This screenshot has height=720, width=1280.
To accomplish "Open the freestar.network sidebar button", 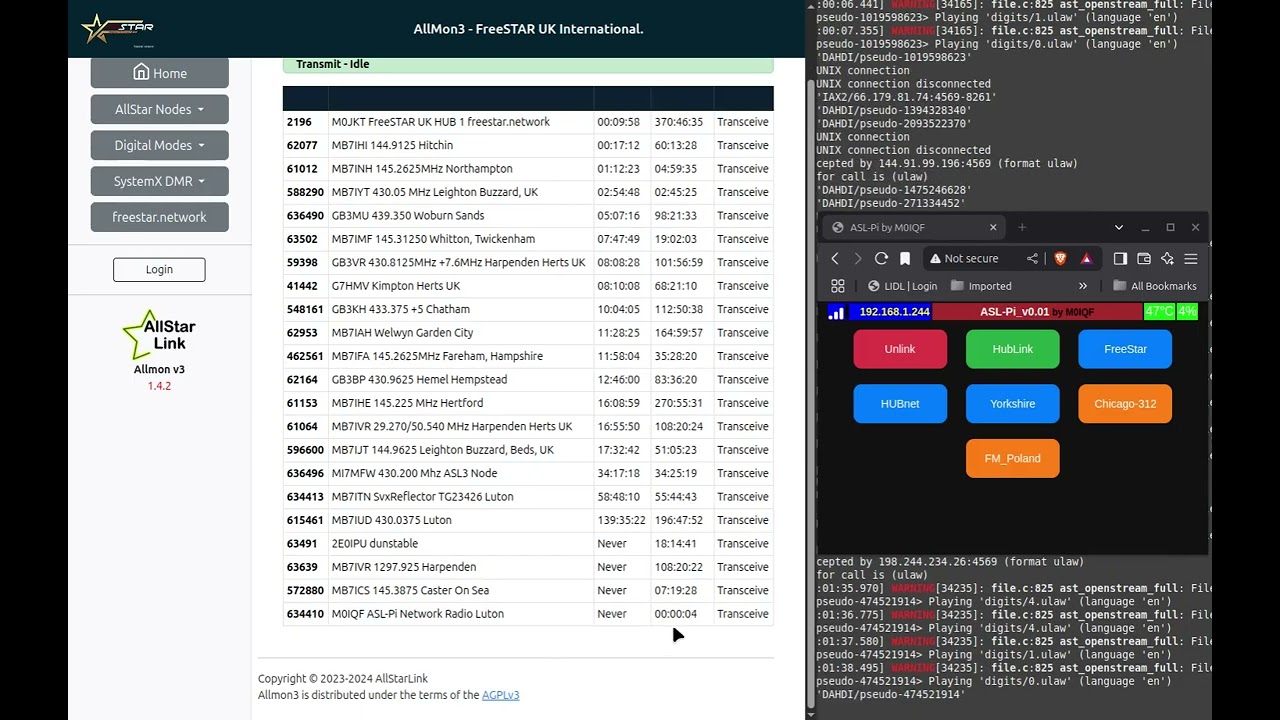I will pos(159,217).
